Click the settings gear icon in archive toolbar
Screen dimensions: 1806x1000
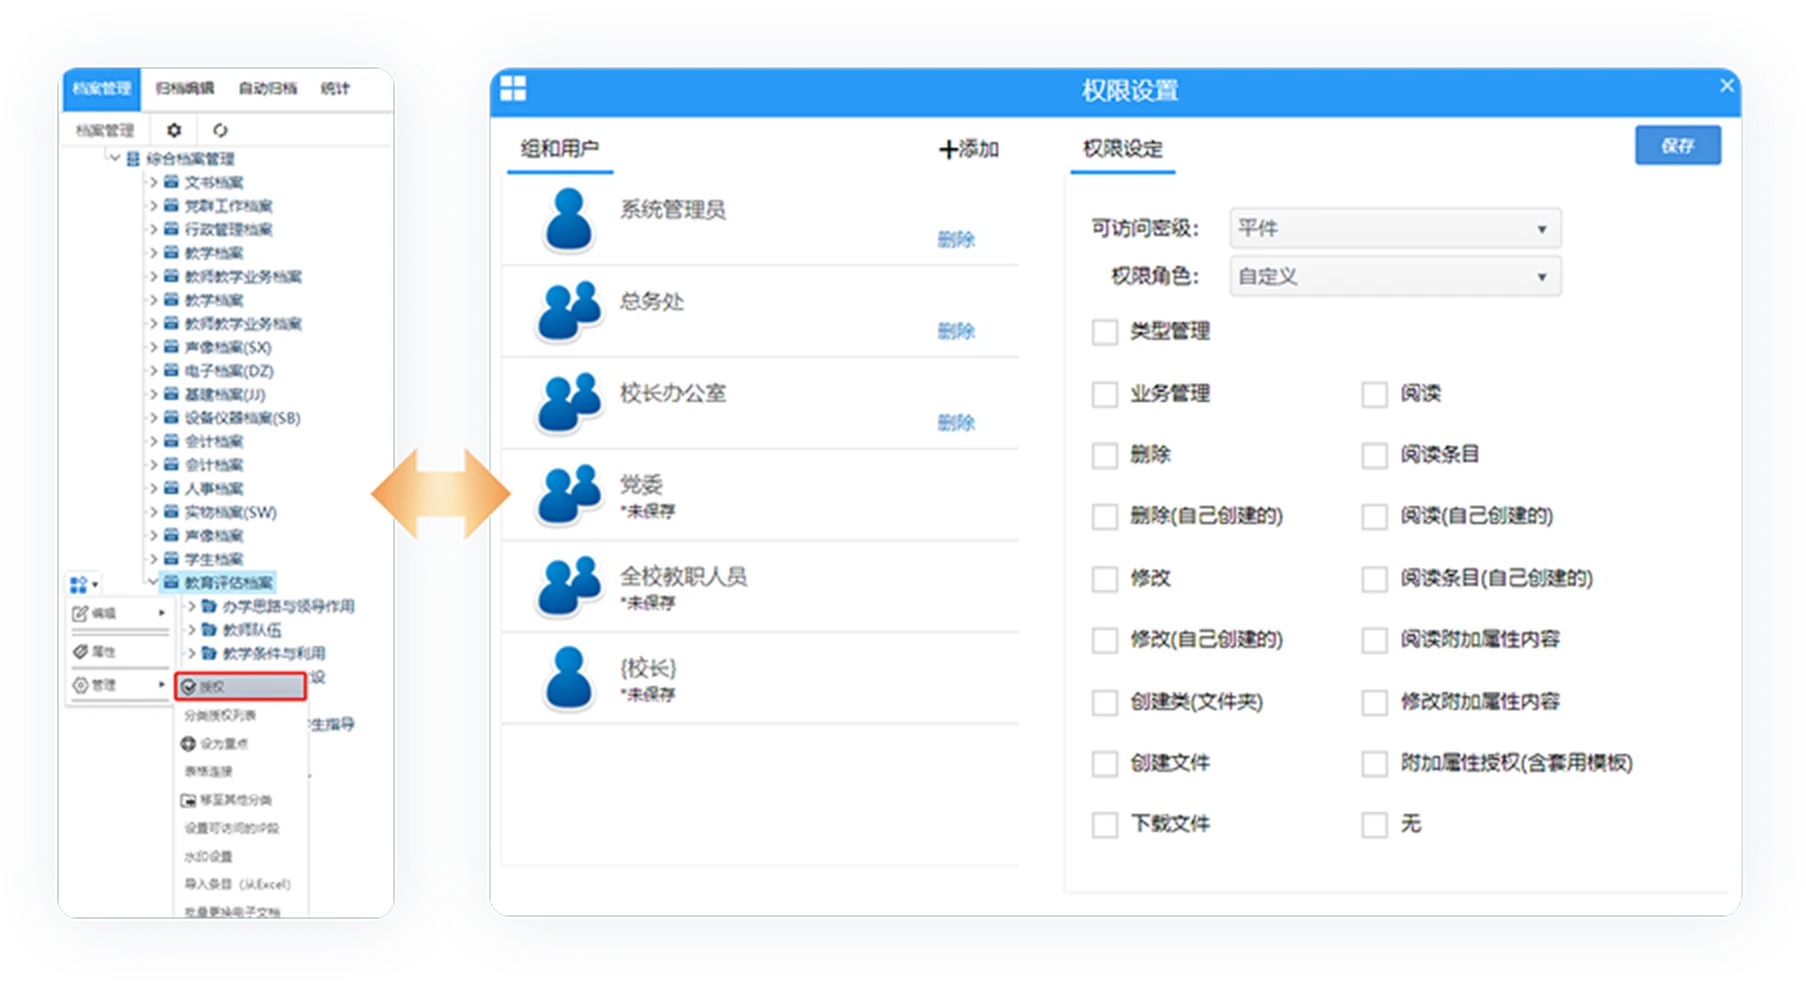click(x=174, y=130)
